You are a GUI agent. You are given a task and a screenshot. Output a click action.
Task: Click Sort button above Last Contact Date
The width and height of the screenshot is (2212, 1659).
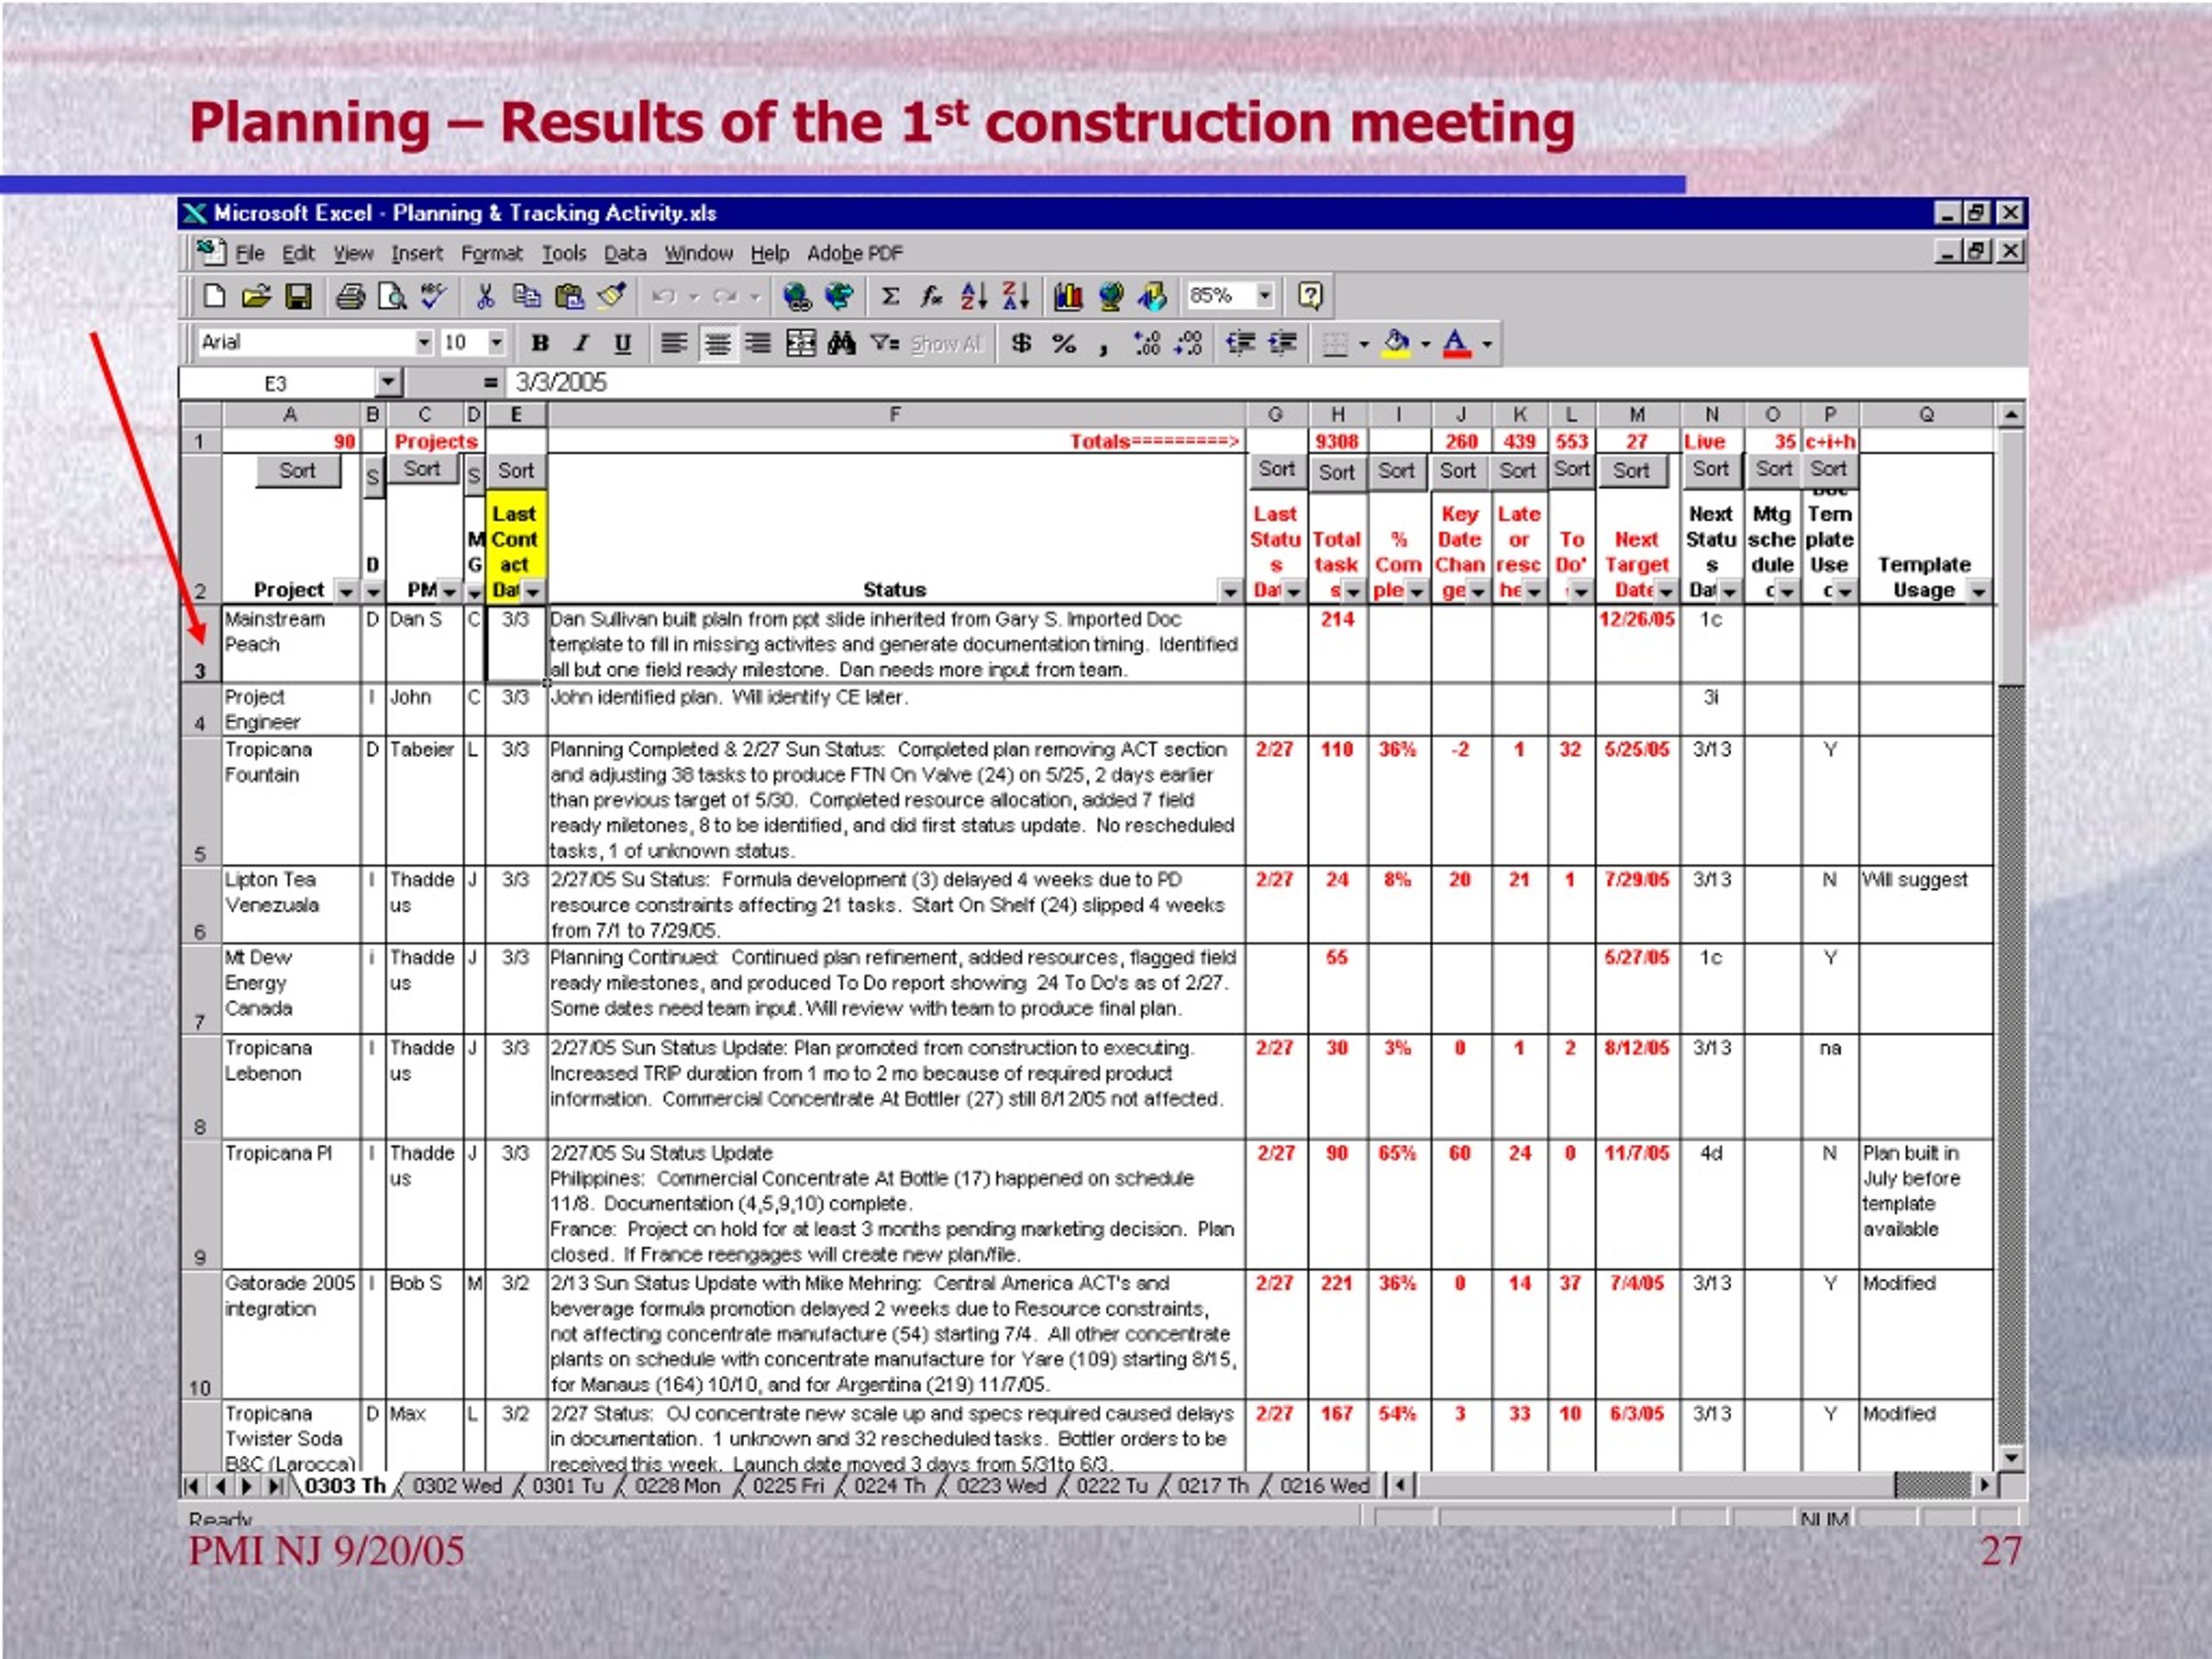pos(516,471)
